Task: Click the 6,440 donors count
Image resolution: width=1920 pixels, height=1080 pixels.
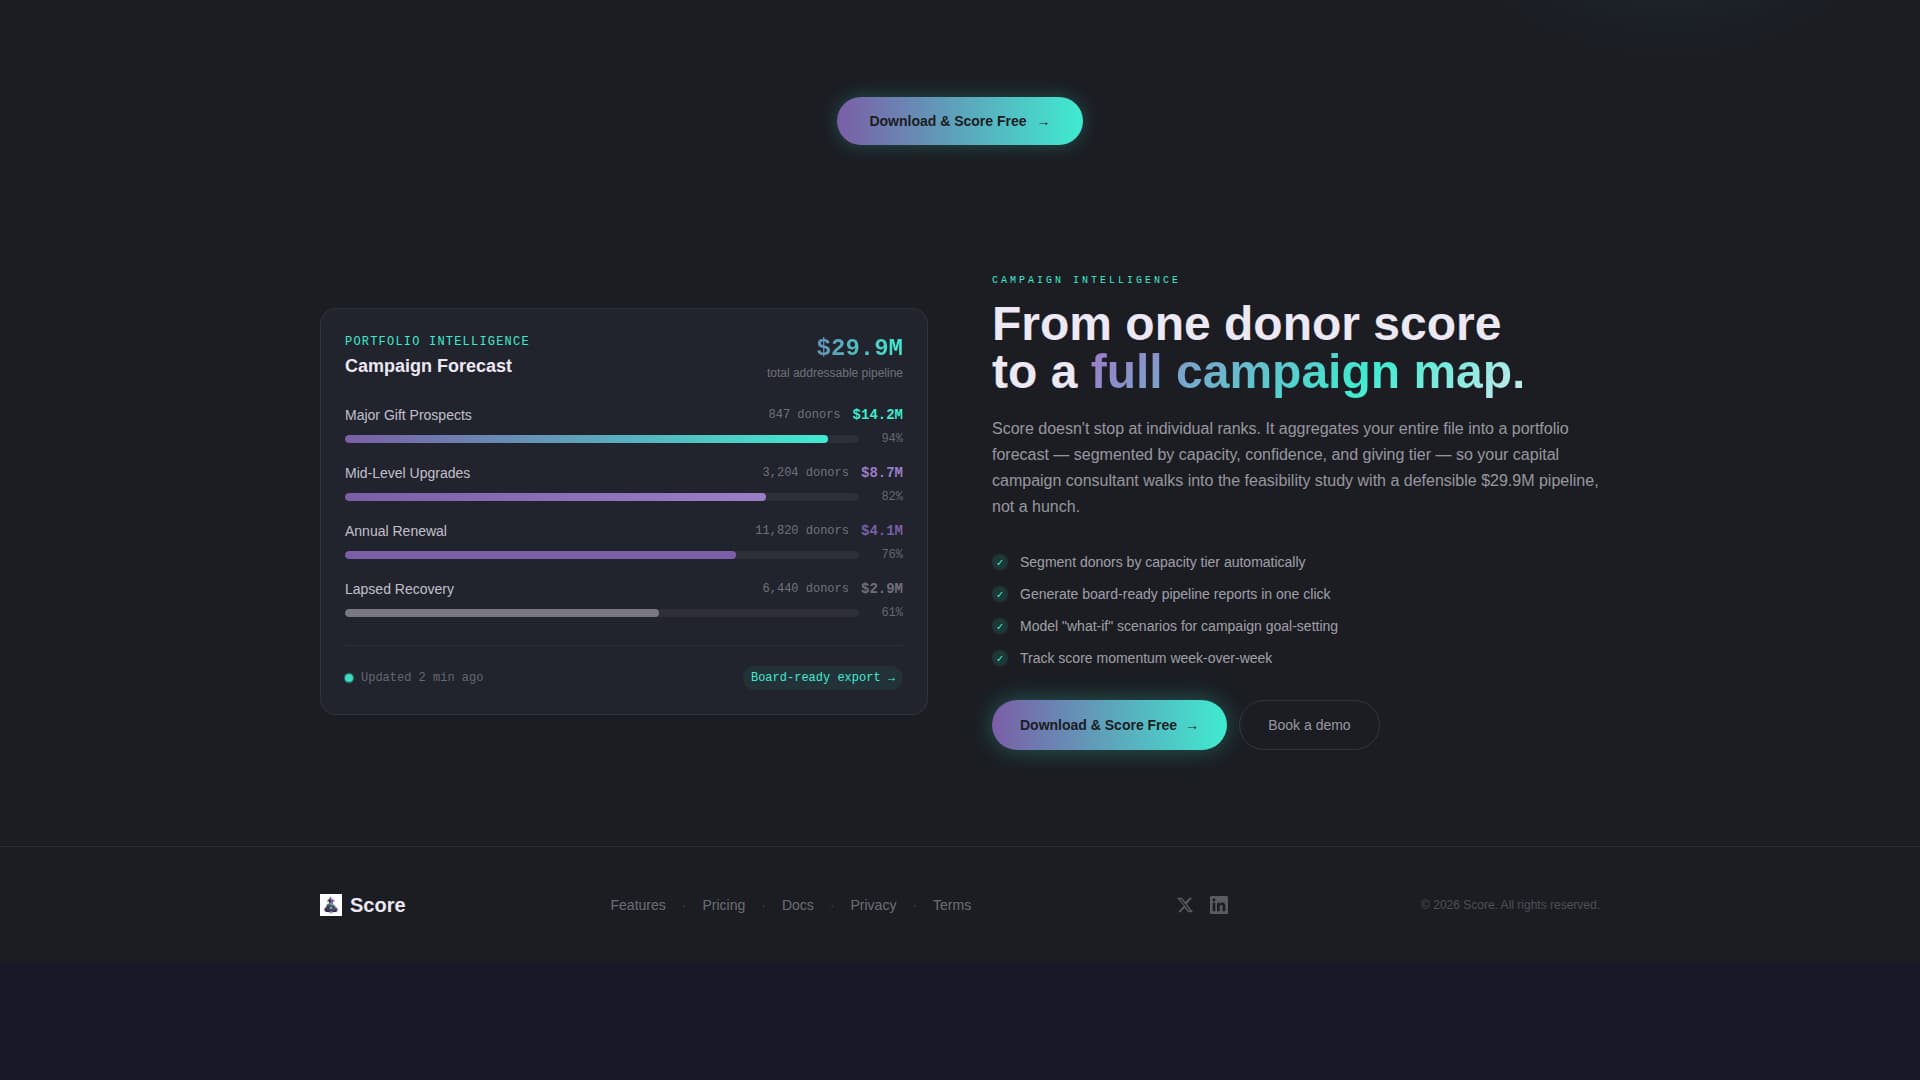Action: [x=805, y=588]
